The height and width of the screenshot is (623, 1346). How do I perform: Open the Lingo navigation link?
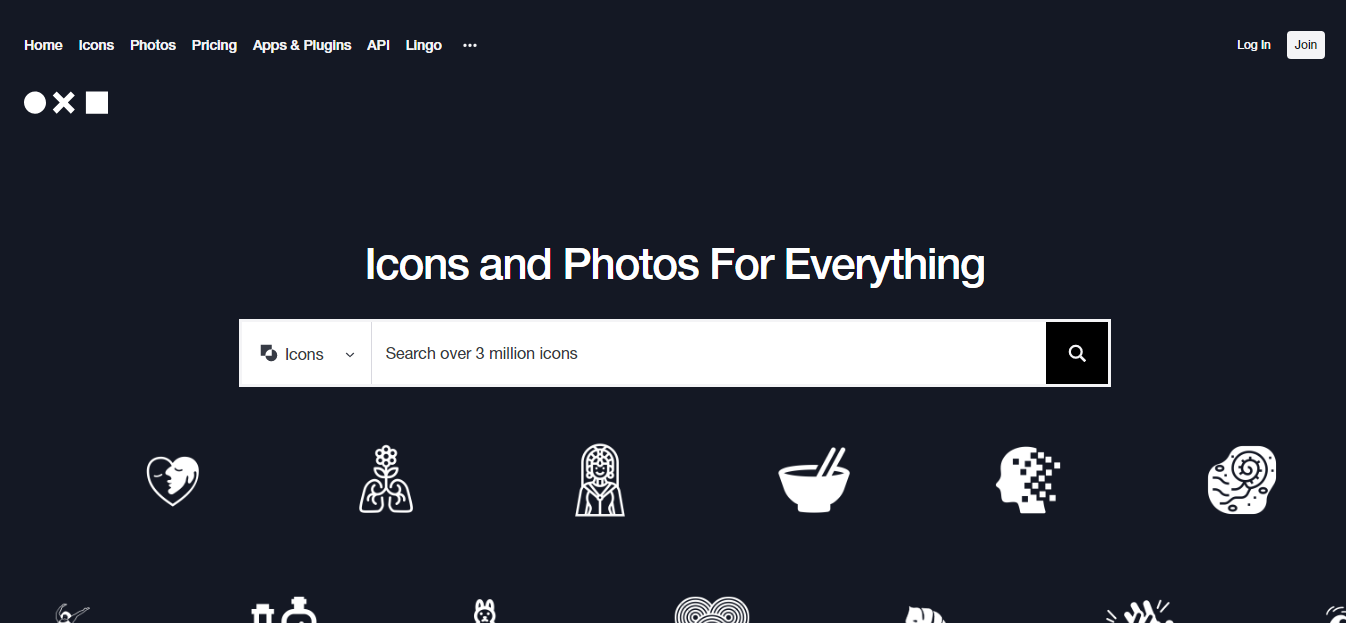[424, 45]
